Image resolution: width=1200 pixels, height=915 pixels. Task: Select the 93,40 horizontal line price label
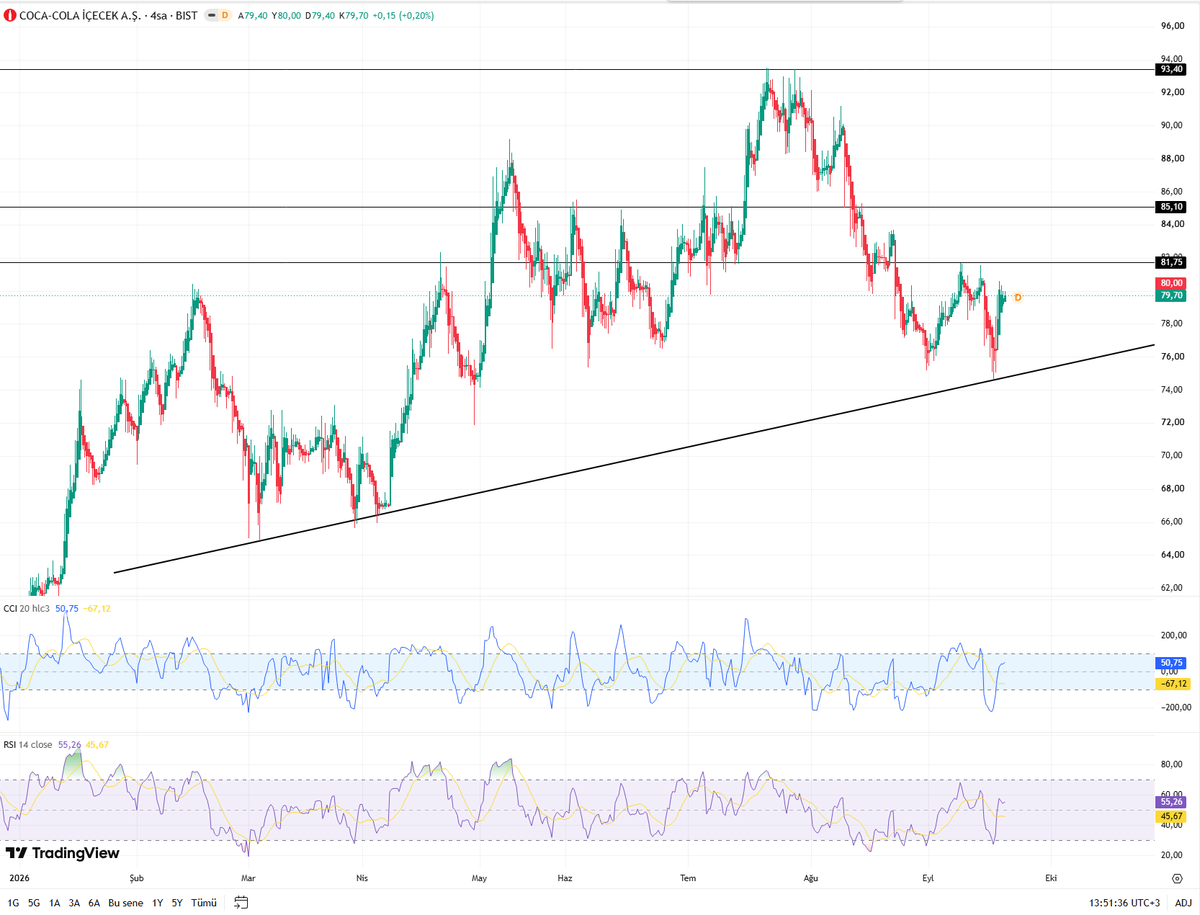(x=1169, y=70)
